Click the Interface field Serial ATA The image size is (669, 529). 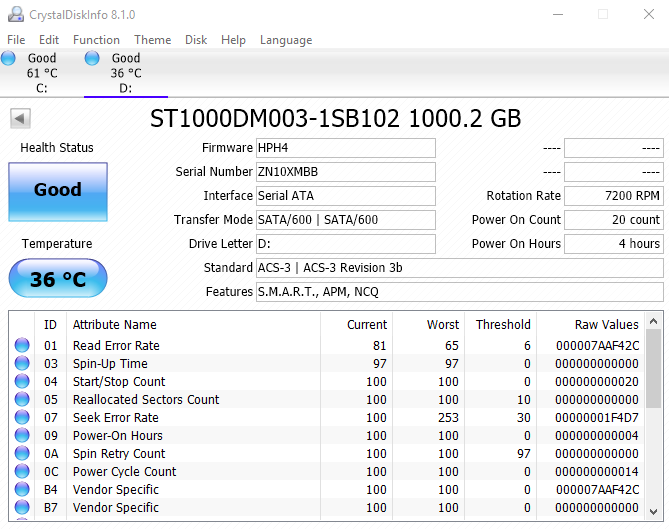(346, 196)
